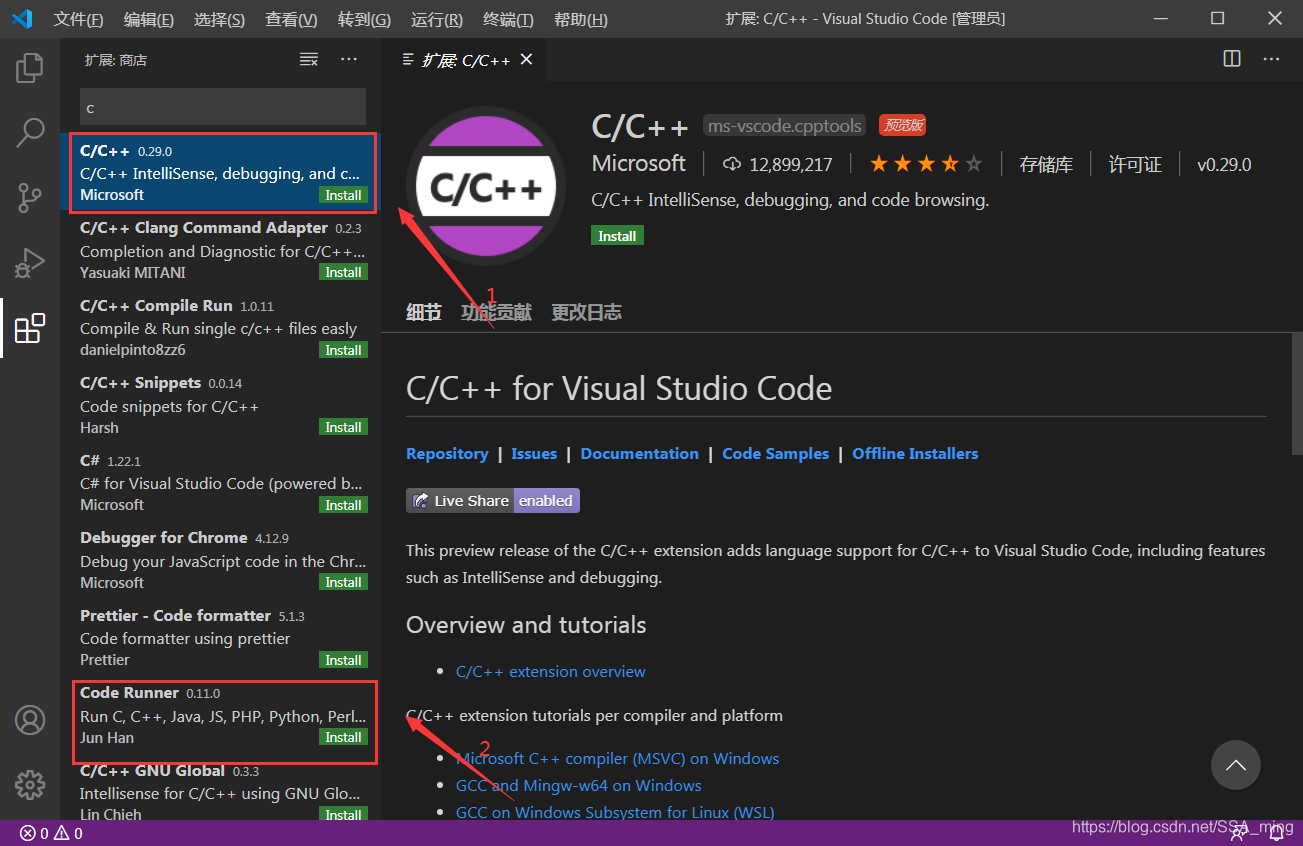Open the Offline Installers link

915,453
